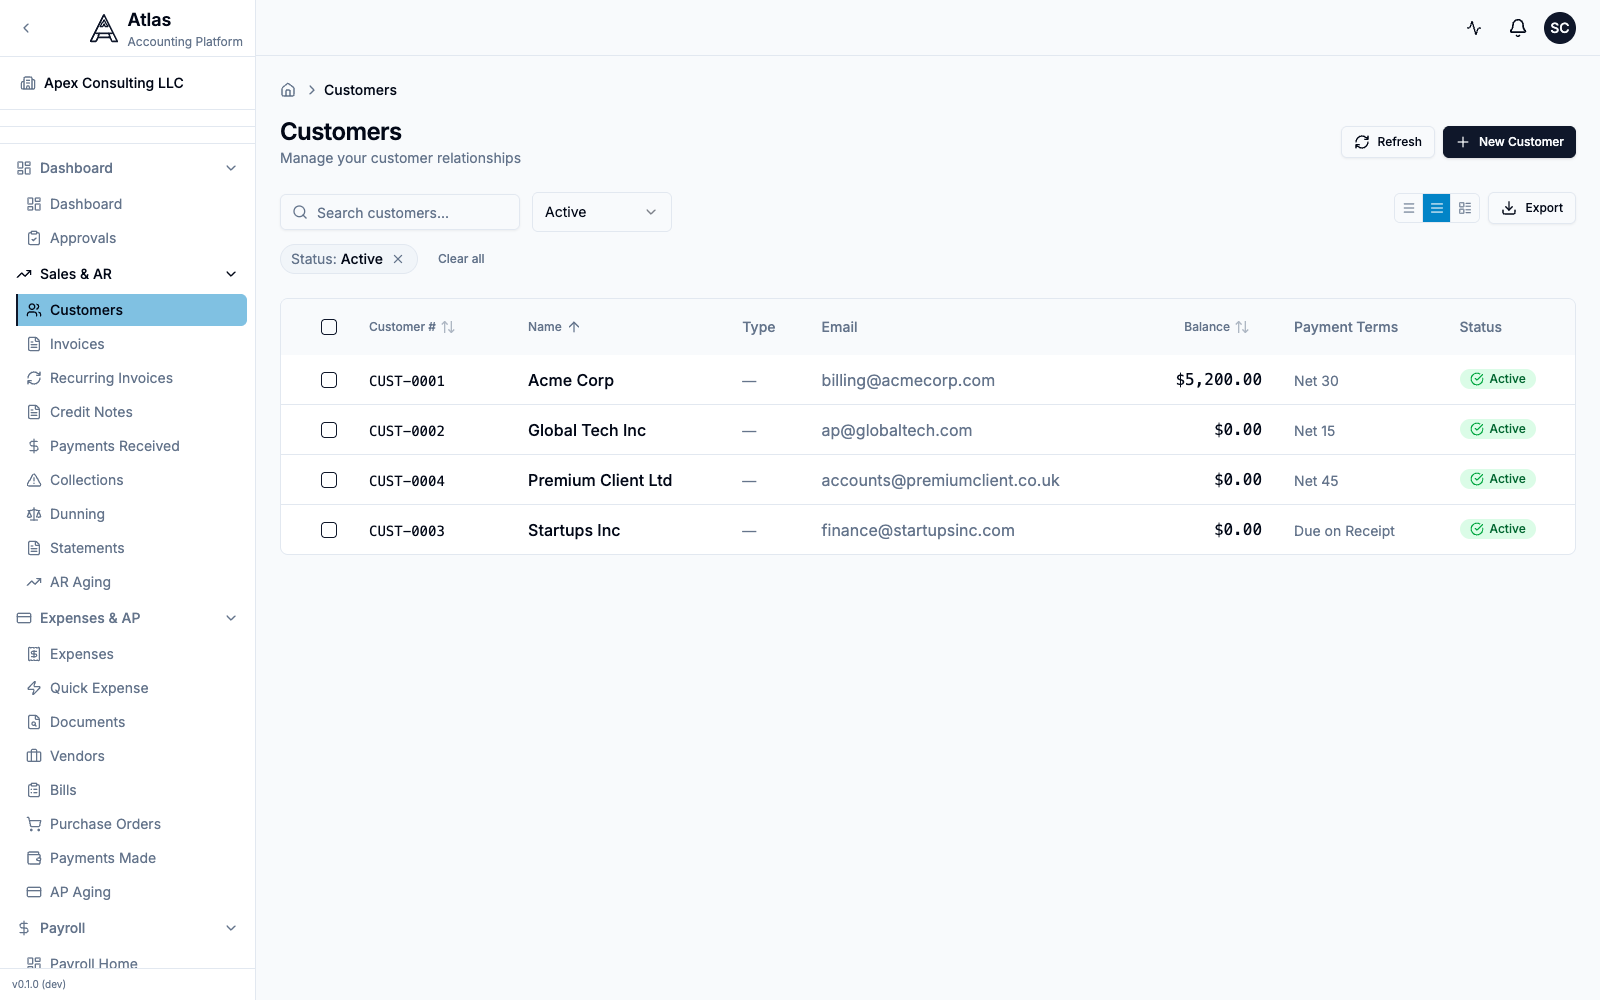Select the default row density view icon
This screenshot has width=1600, height=1000.
pos(1437,208)
